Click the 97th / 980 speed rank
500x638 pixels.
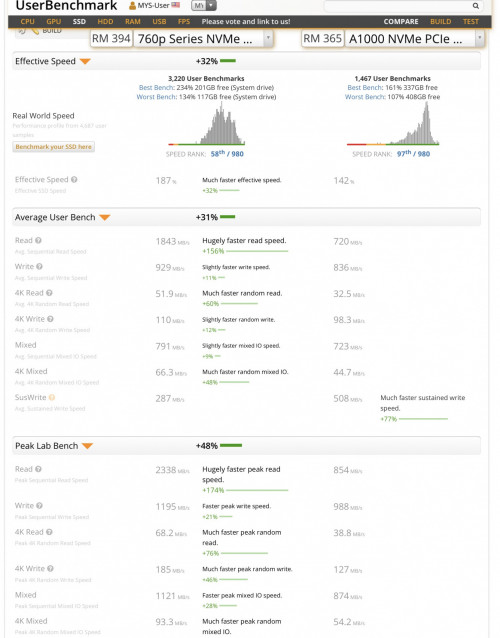(x=413, y=154)
